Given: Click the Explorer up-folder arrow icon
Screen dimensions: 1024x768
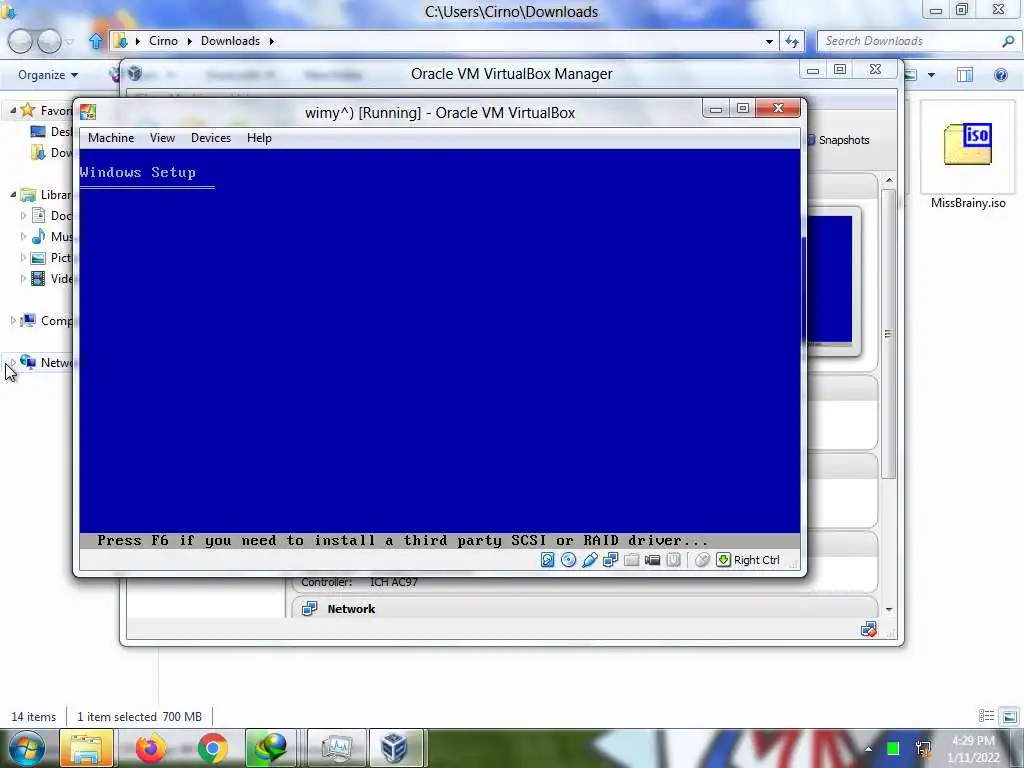Looking at the screenshot, I should (x=96, y=41).
